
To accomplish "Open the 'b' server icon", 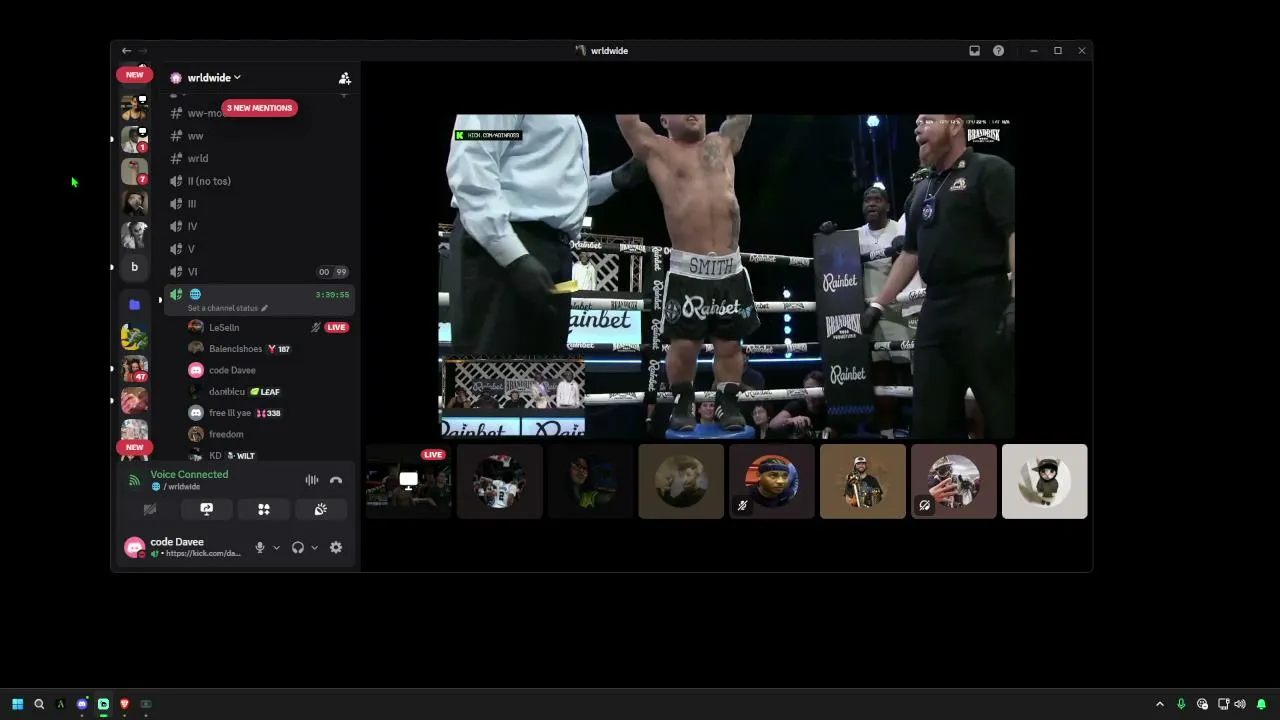I will (134, 267).
